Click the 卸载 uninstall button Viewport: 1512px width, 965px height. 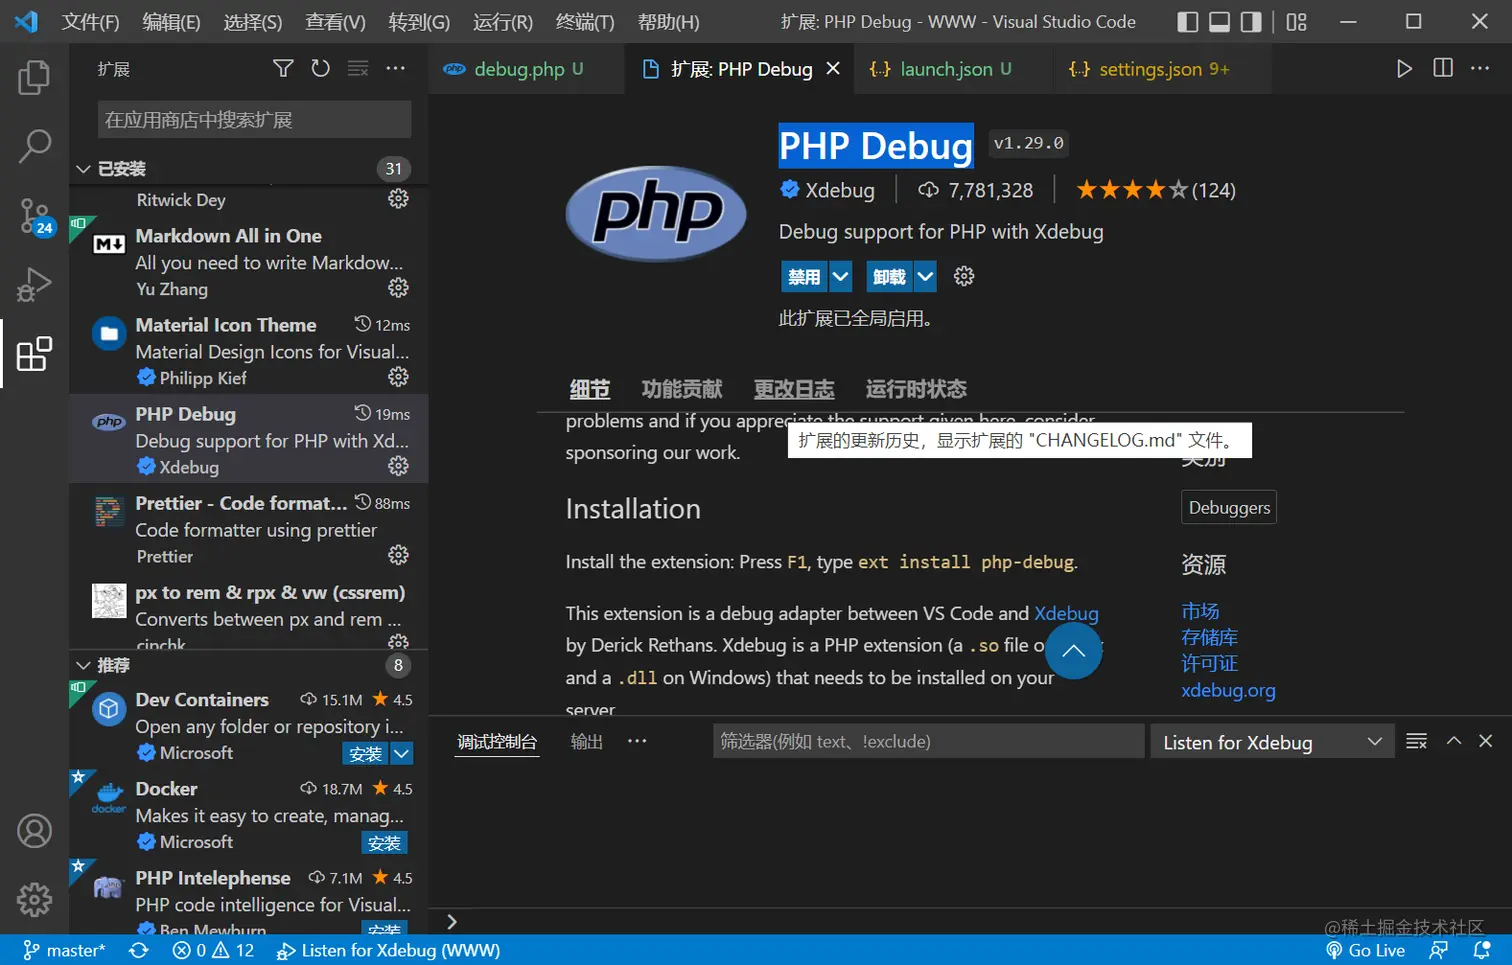point(889,277)
